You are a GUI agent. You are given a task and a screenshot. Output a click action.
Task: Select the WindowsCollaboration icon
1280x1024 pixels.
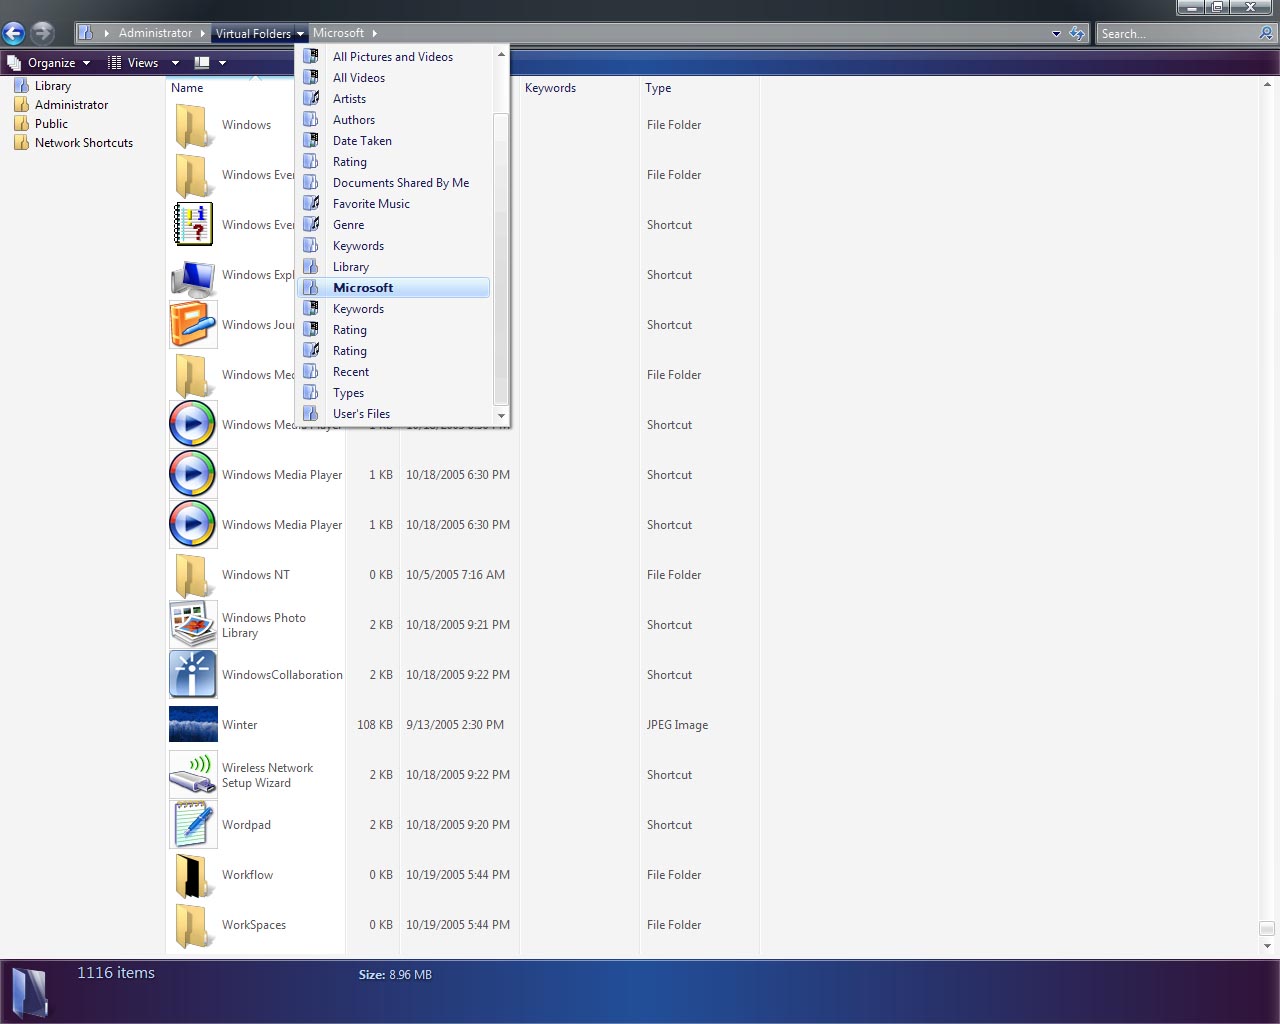click(x=193, y=675)
